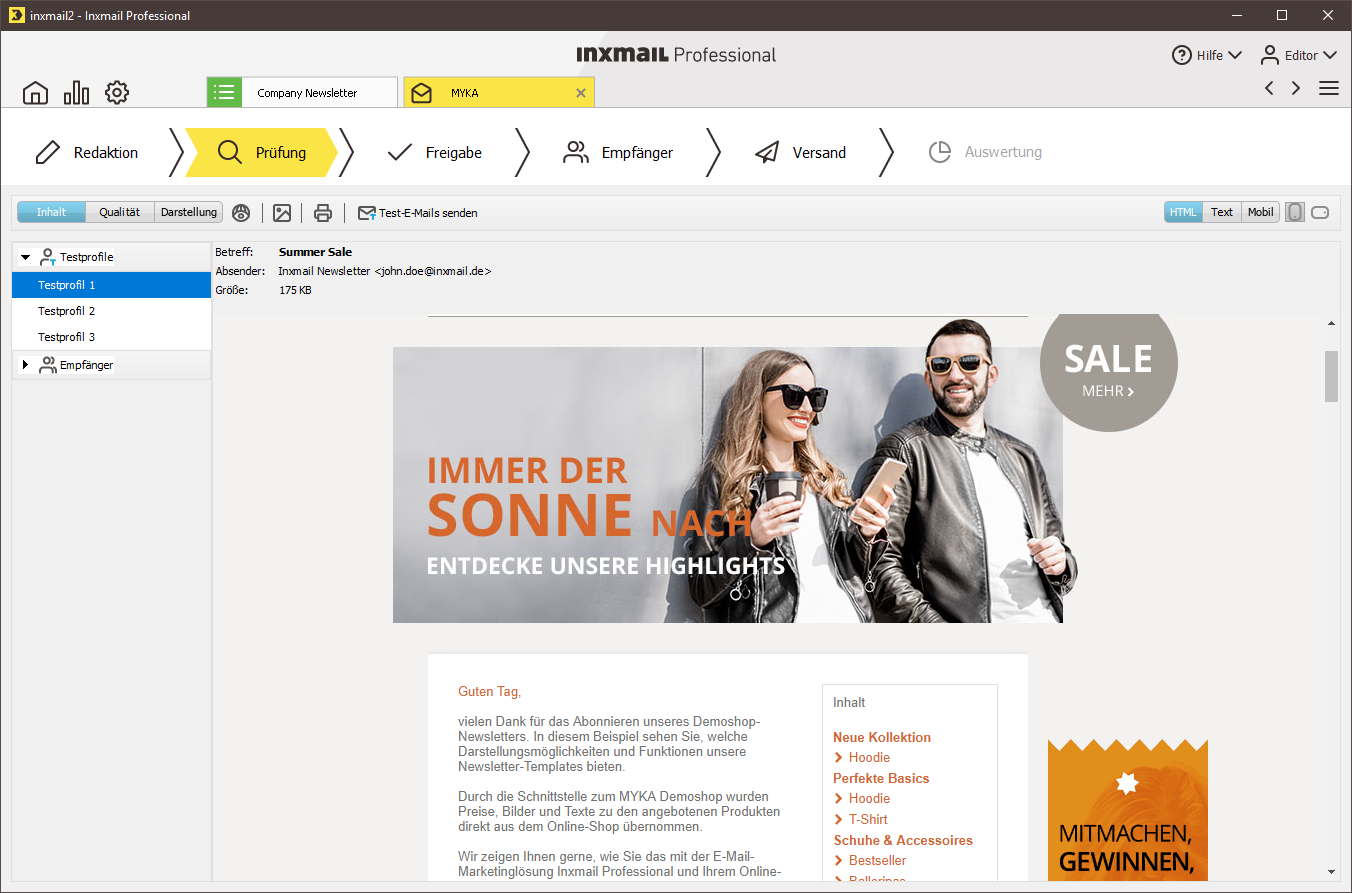Click Test-E-Mails senden
Image resolution: width=1352 pixels, height=893 pixels.
418,213
